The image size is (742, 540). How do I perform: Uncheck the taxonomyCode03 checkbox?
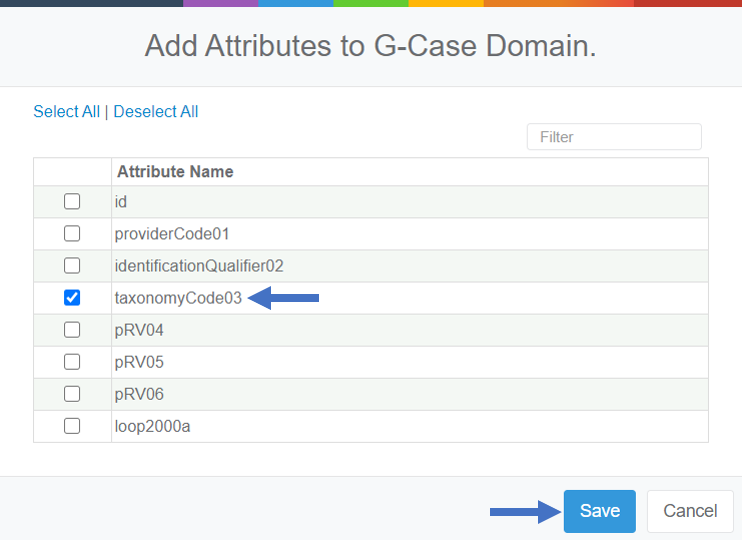click(x=72, y=298)
